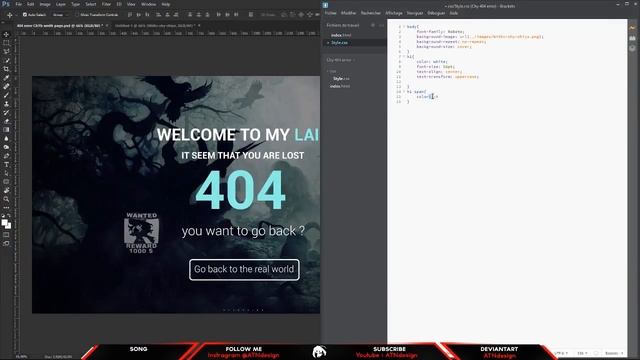Select the Pen tool
Screen dimensions: 640x360
point(6,156)
